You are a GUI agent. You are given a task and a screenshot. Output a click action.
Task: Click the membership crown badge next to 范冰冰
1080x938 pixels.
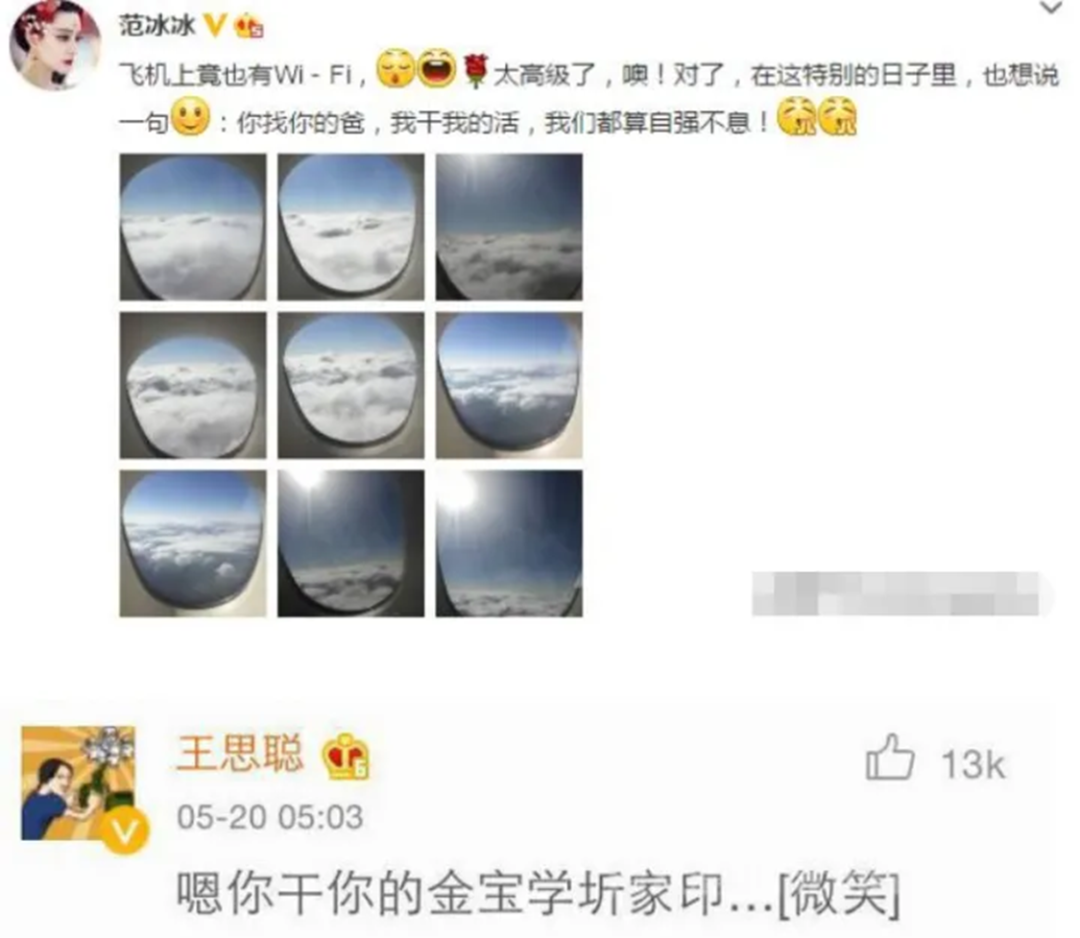(x=249, y=27)
